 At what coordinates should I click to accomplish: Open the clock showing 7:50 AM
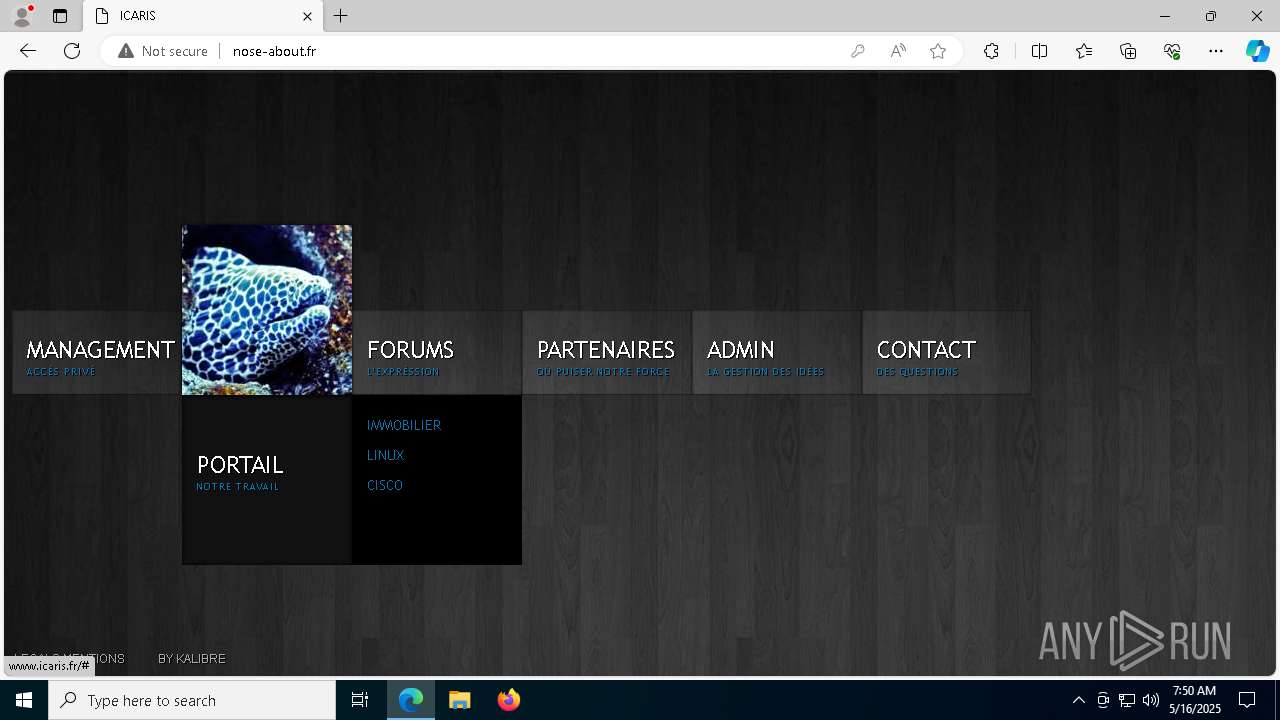click(1195, 700)
